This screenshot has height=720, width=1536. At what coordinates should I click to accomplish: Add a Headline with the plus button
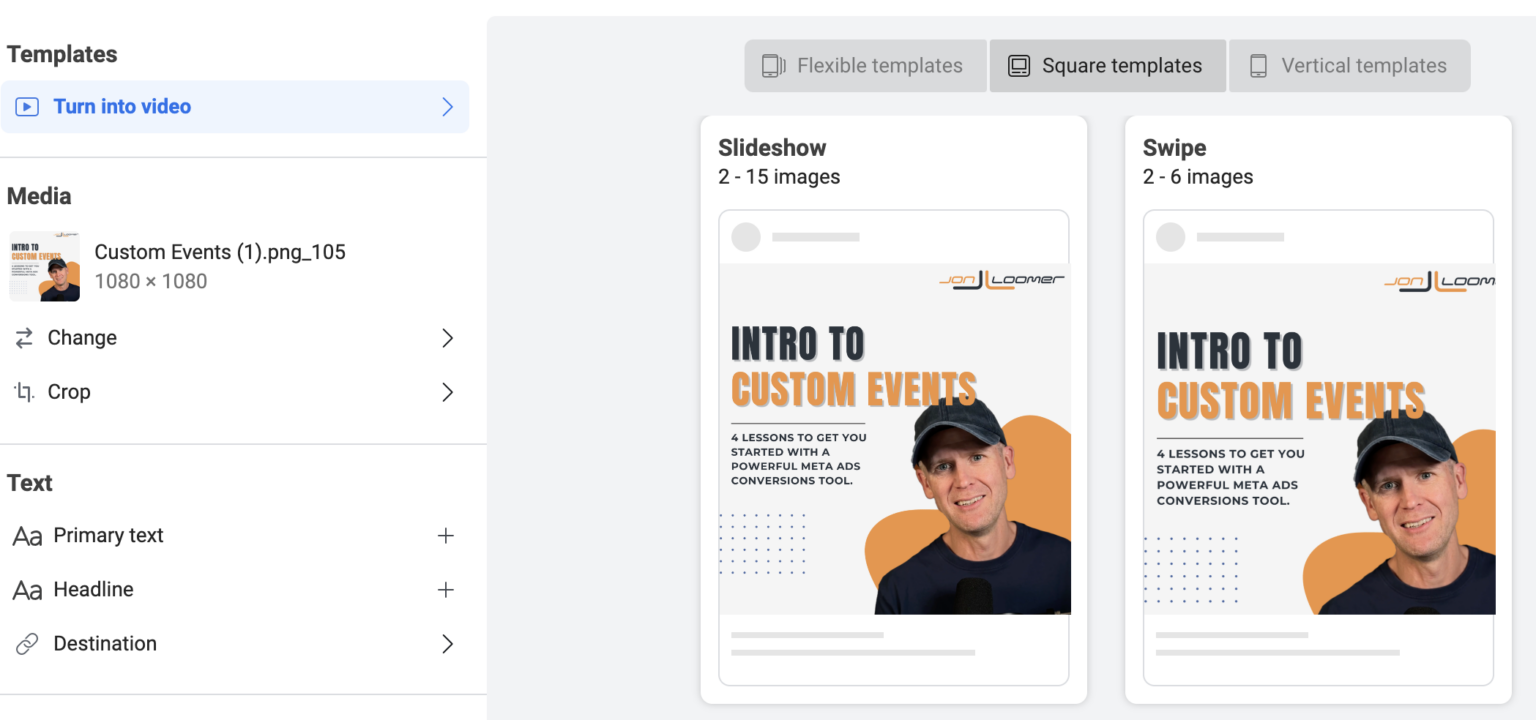[446, 589]
